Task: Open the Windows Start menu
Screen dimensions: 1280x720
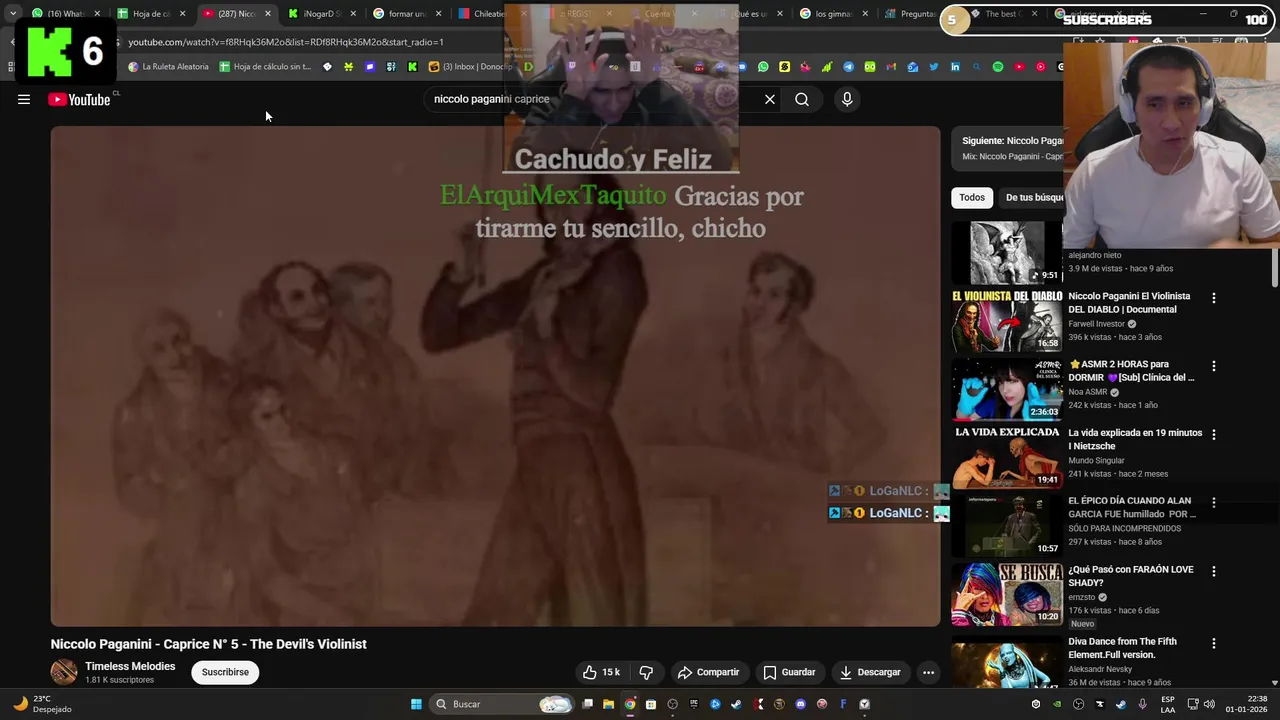Action: coord(416,704)
